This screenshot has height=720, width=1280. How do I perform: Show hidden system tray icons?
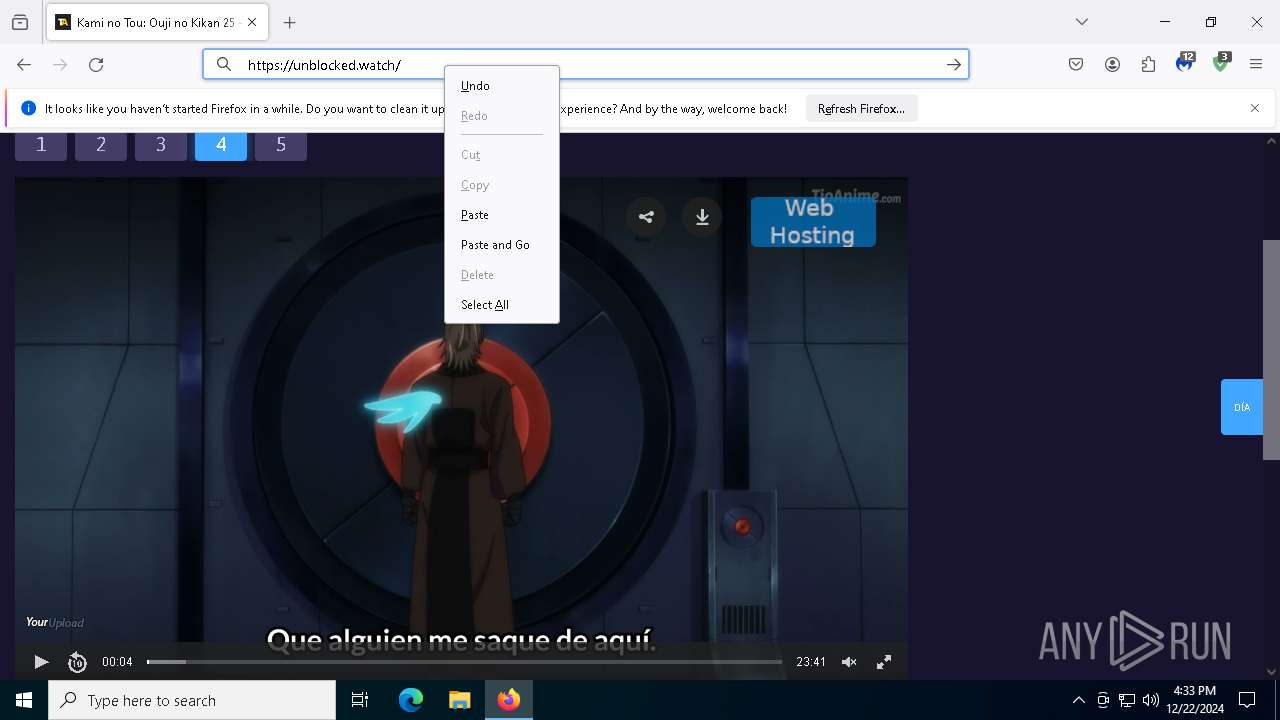(1078, 700)
